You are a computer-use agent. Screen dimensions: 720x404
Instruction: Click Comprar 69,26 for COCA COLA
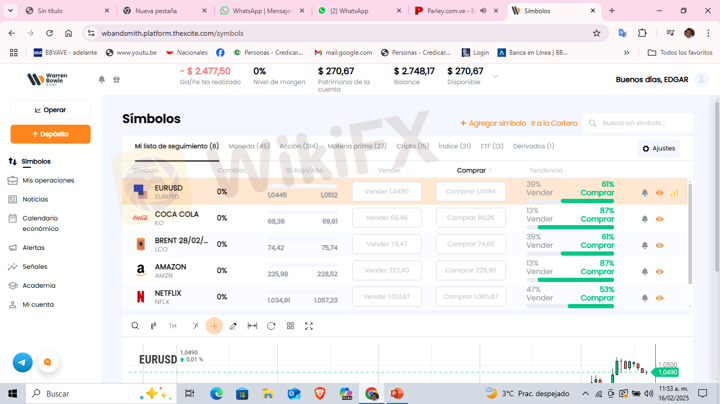pyautogui.click(x=471, y=218)
